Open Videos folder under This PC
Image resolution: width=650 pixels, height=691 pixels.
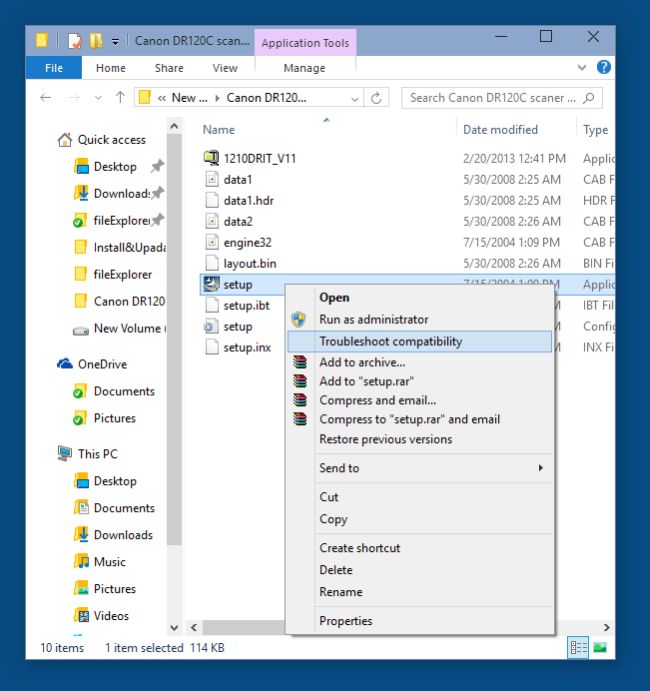(x=111, y=616)
